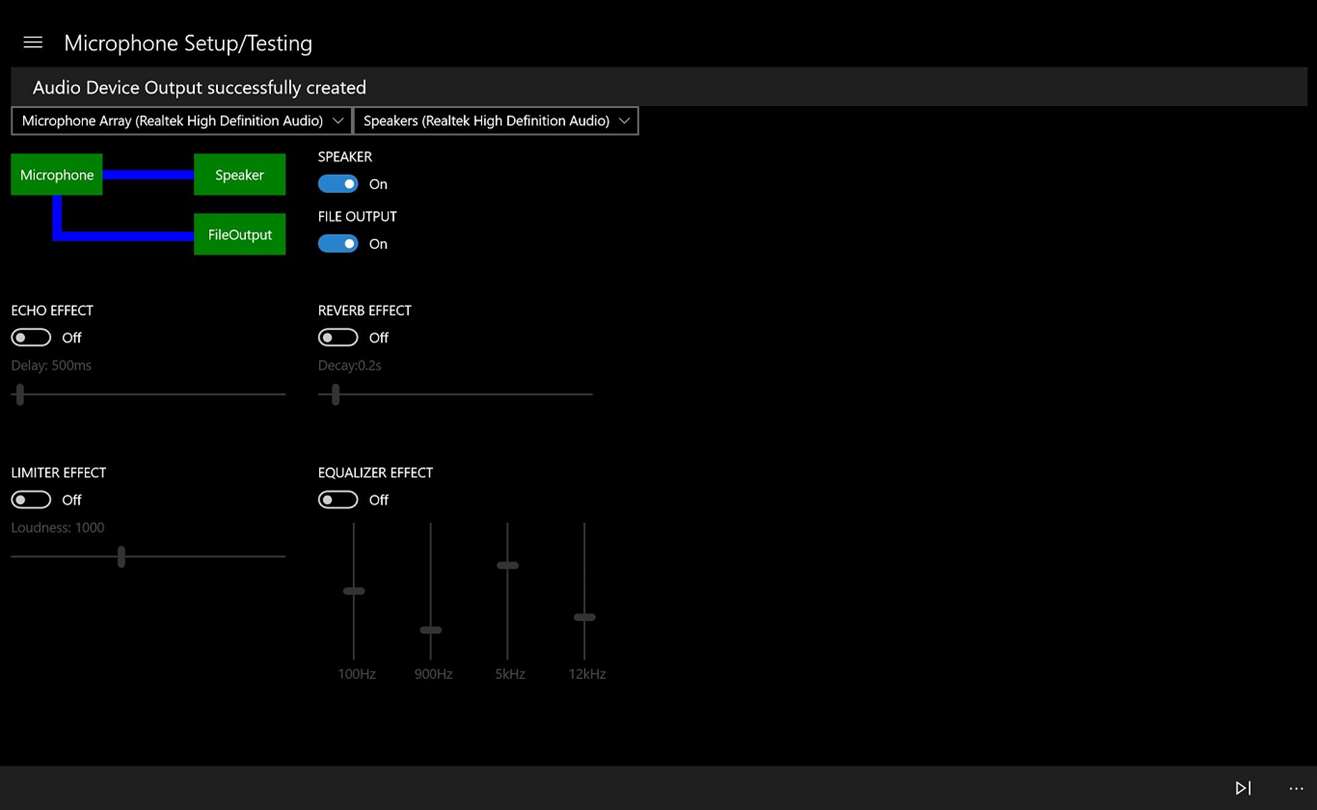The width and height of the screenshot is (1317, 810).
Task: Click the 'REVERB EFFECT' heading
Action: pos(365,311)
